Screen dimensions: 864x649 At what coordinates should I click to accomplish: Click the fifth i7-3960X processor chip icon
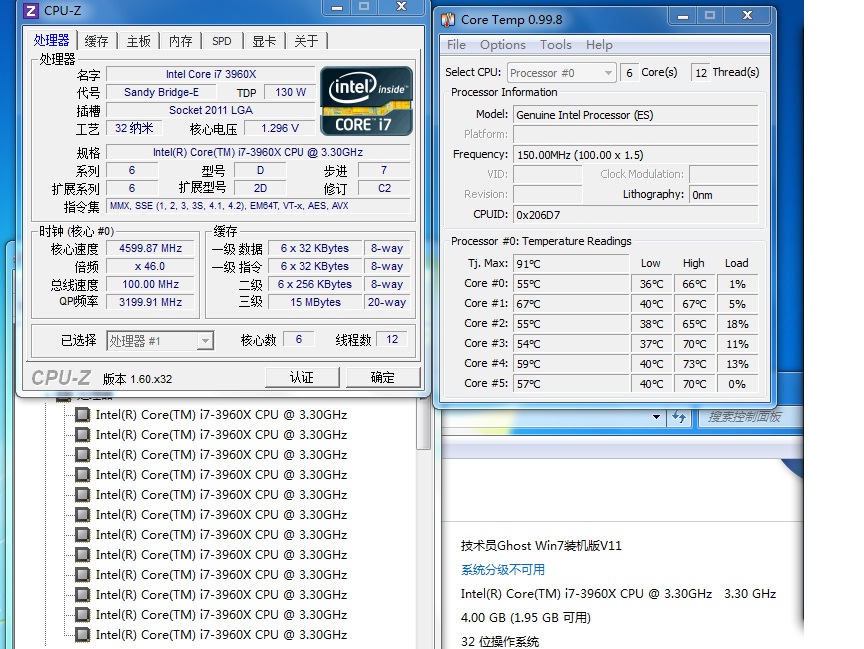(83, 494)
